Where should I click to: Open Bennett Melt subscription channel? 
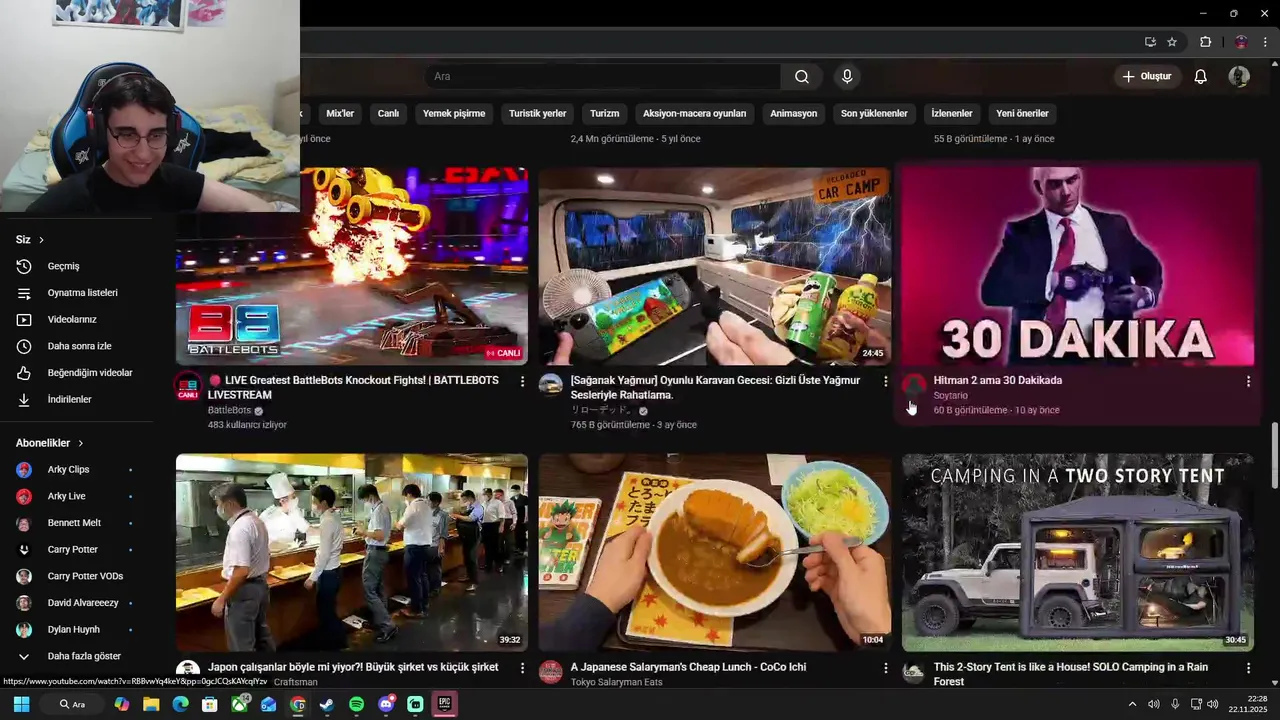point(76,523)
